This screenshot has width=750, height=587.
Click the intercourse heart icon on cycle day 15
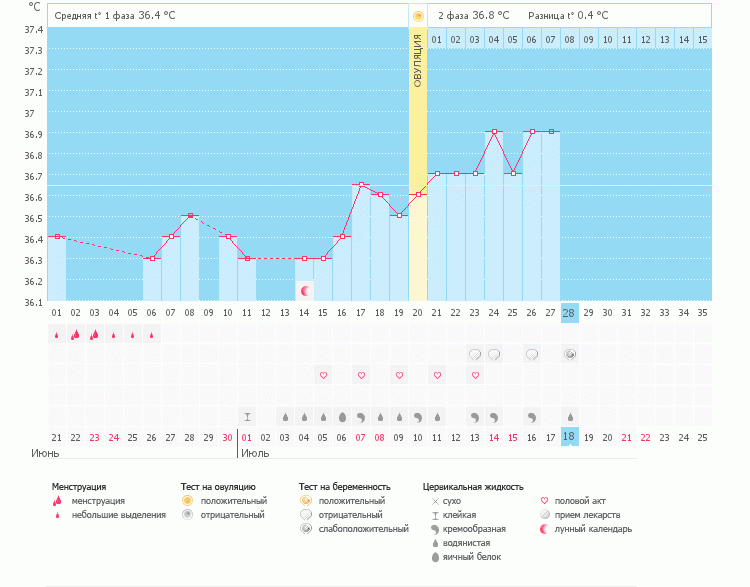pyautogui.click(x=323, y=375)
